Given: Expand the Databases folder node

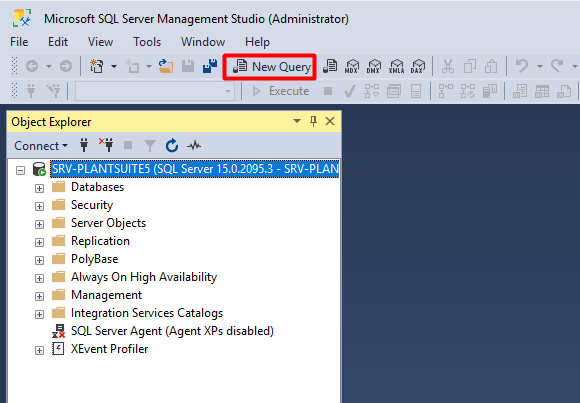Looking at the screenshot, I should click(39, 188).
